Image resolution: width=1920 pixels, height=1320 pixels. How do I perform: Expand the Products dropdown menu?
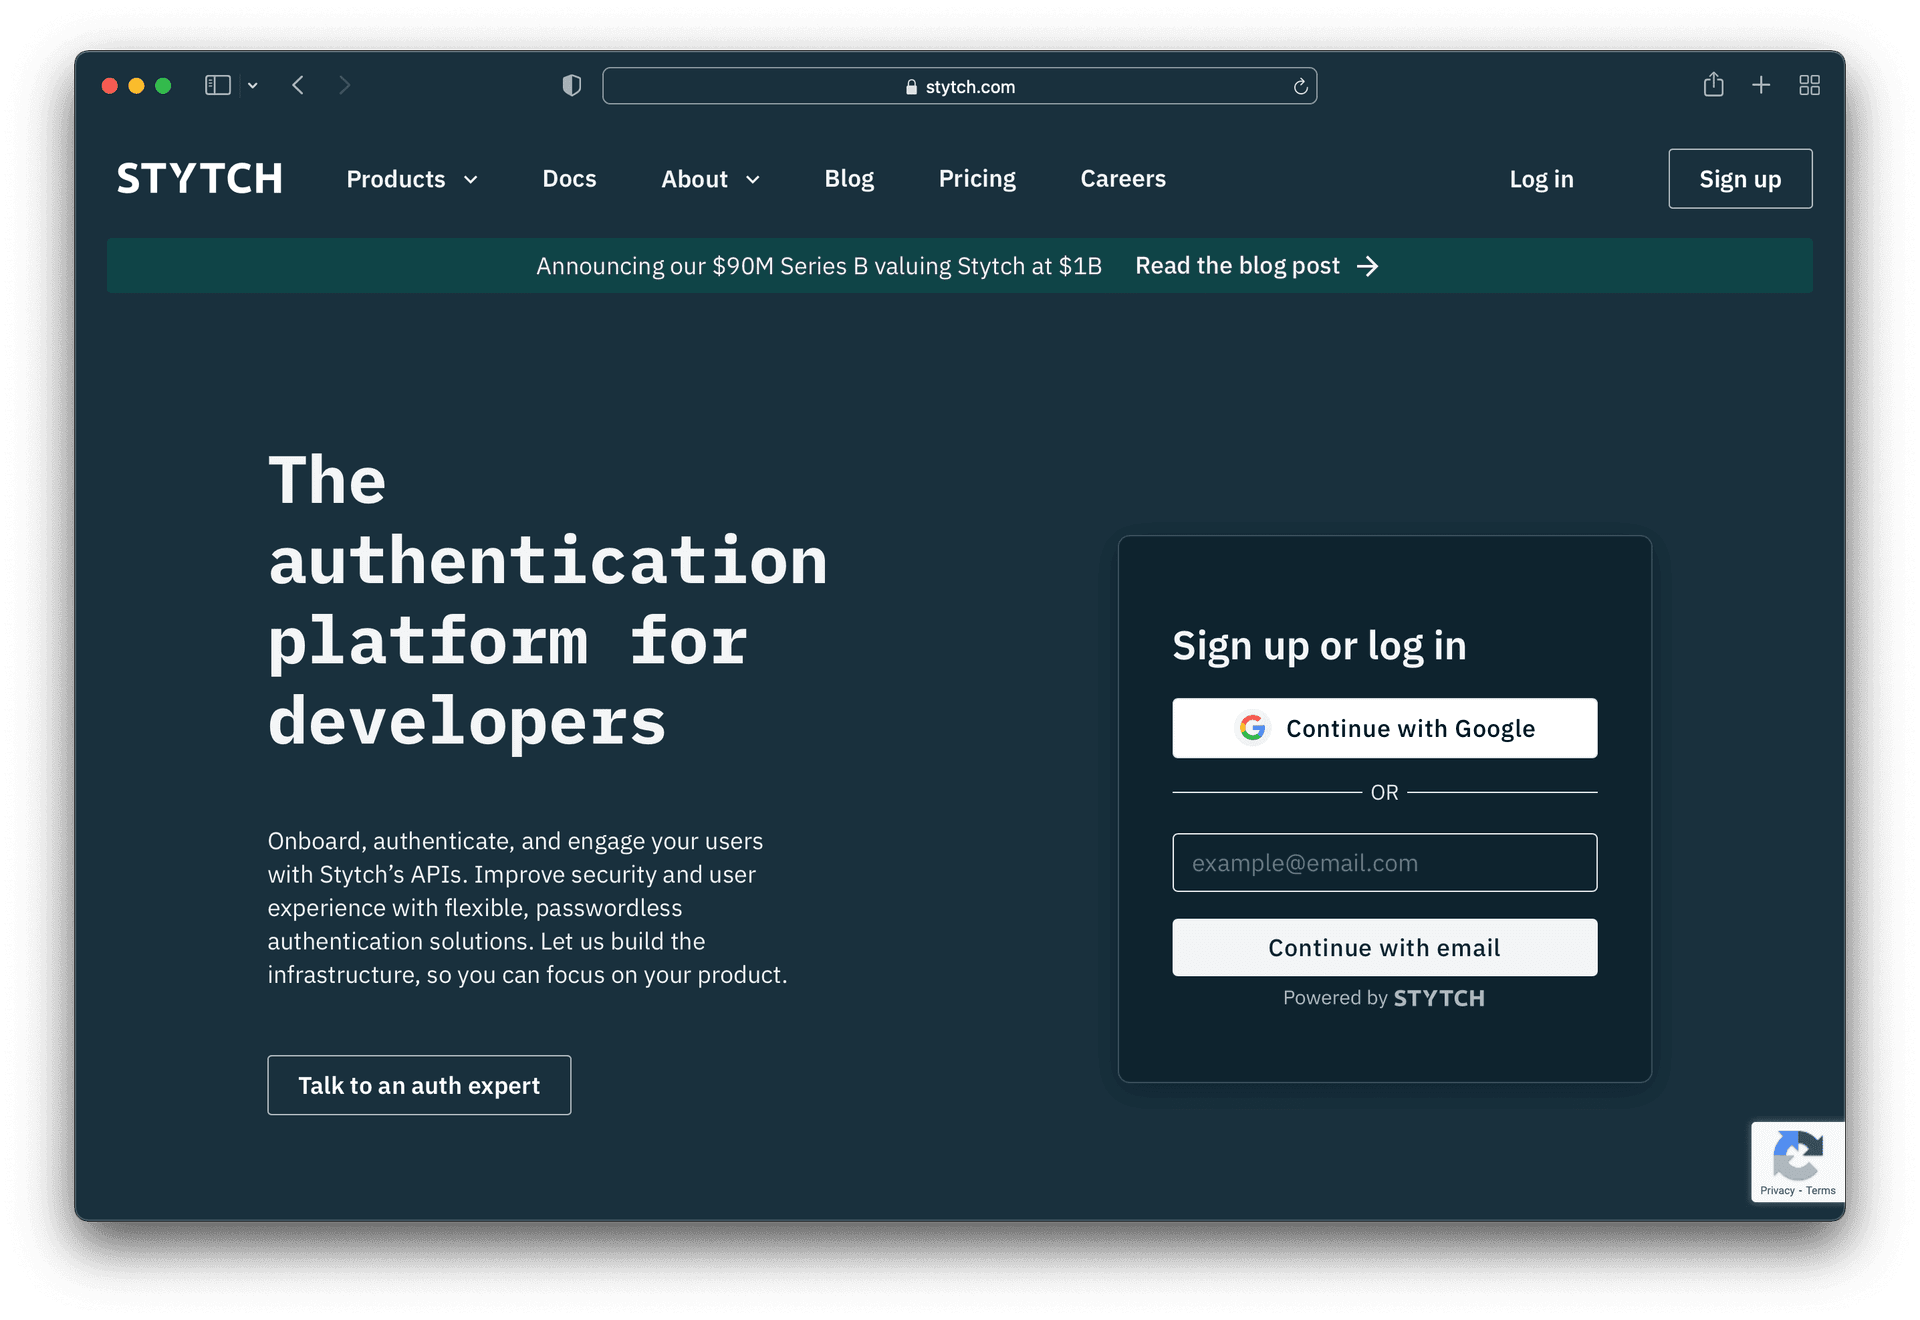coord(412,179)
